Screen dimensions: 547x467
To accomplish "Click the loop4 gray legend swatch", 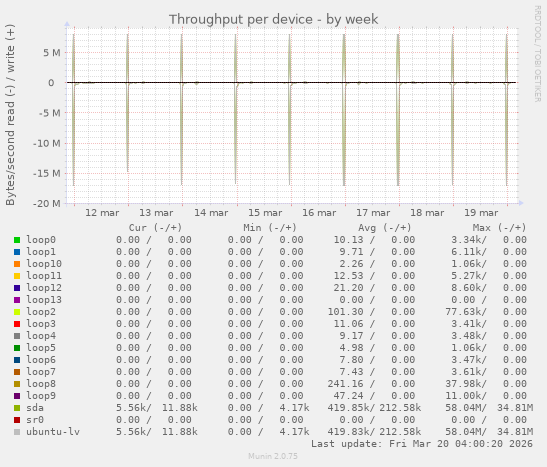I will point(17,336).
